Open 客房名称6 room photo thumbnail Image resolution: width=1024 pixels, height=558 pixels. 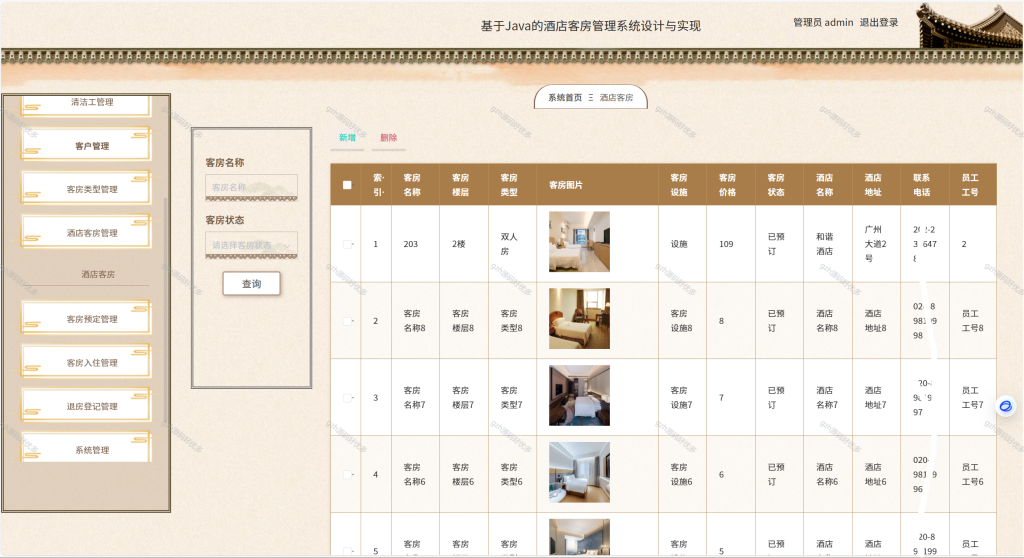click(579, 472)
